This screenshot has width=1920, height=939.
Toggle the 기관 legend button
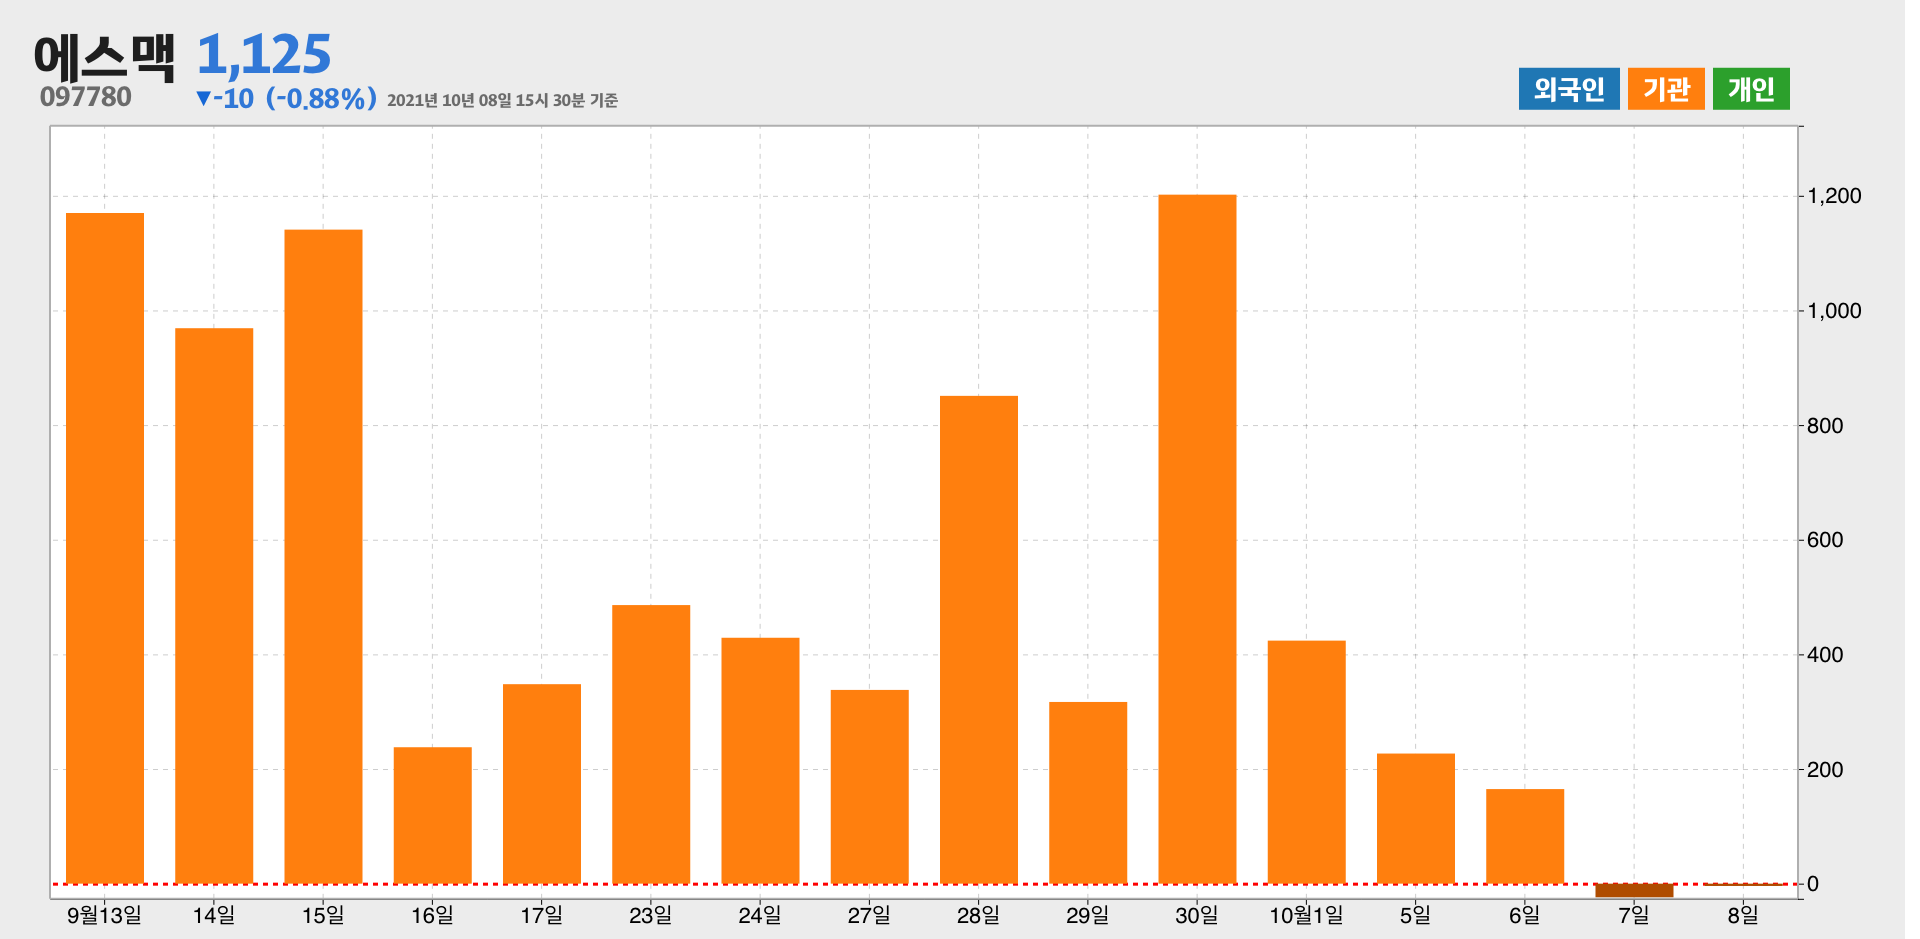(1666, 89)
